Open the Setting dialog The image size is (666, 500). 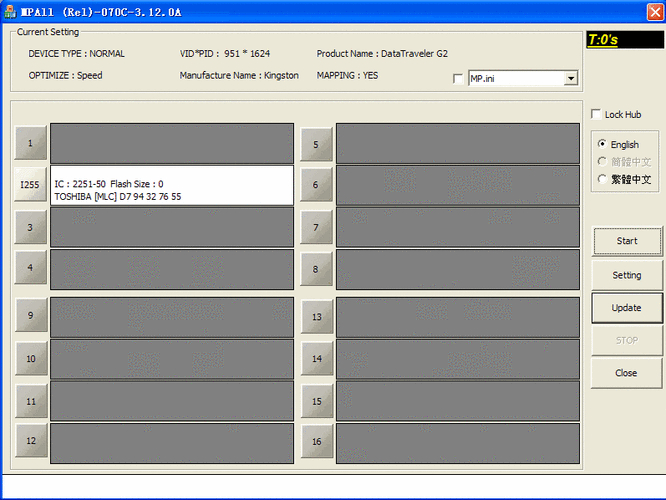tap(626, 275)
